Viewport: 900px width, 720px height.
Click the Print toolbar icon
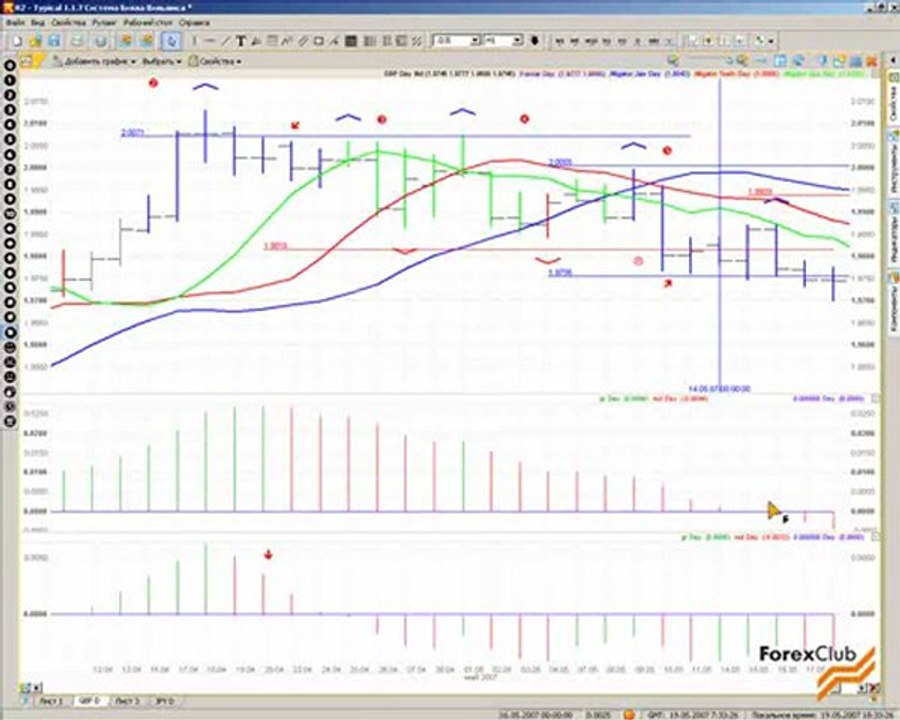click(77, 41)
